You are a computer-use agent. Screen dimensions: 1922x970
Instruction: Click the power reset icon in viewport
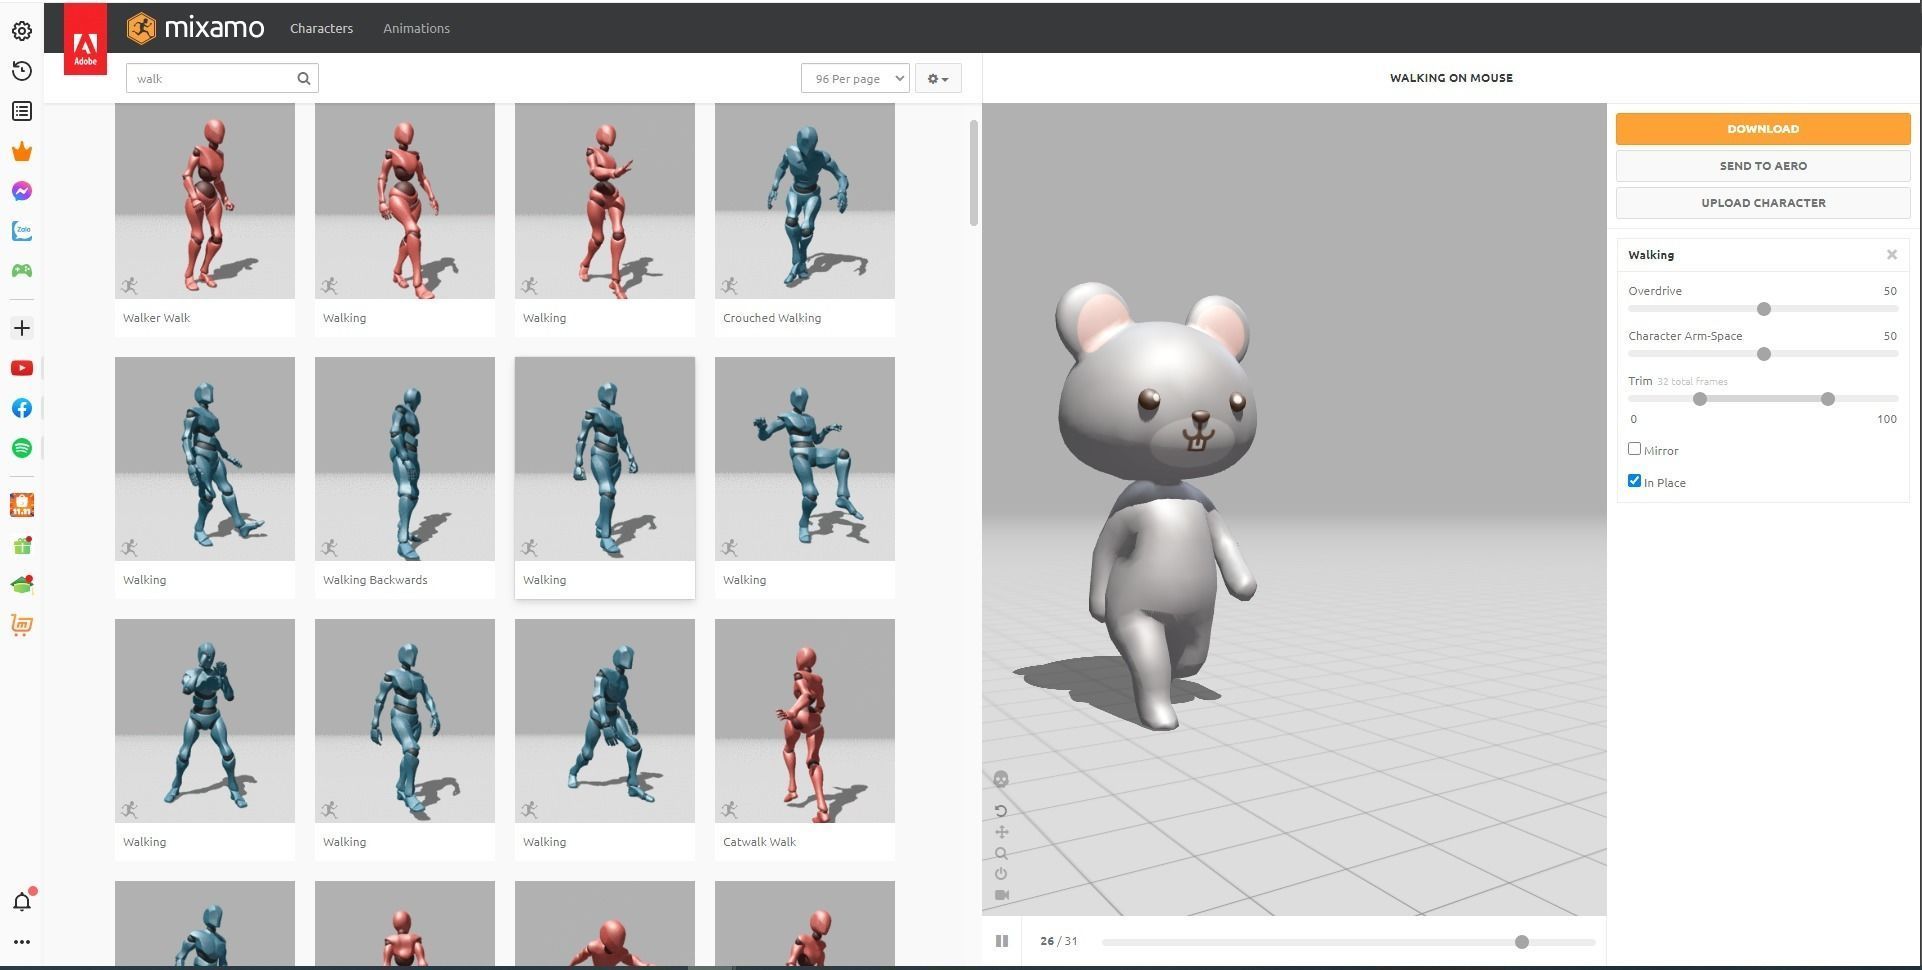[x=1001, y=874]
